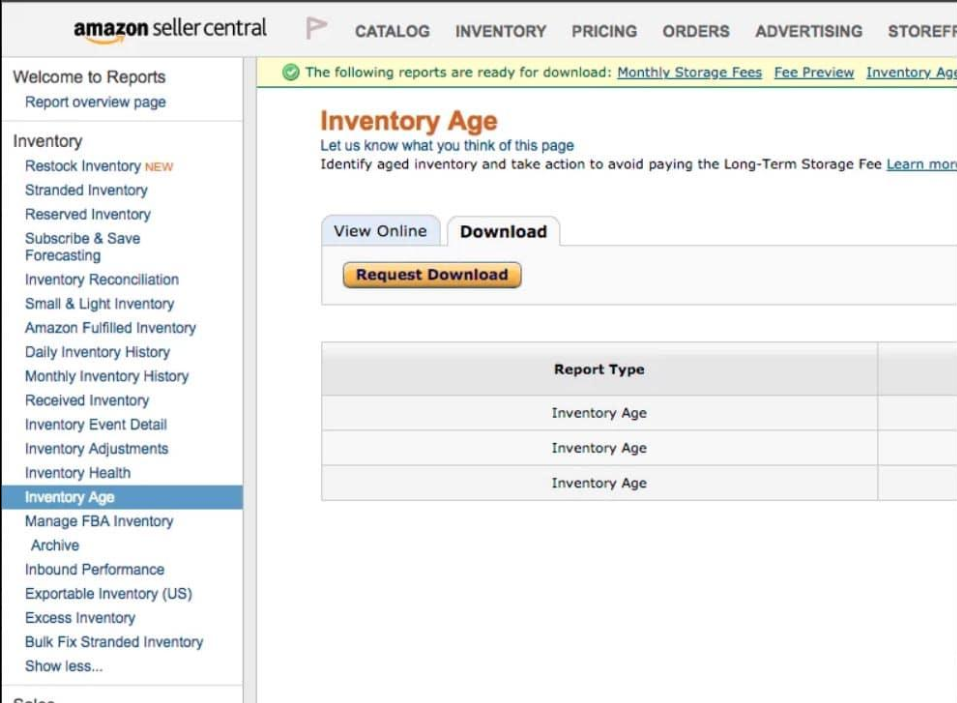Screen dimensions: 957x703
Task: Switch to the View Online tab
Action: [380, 231]
